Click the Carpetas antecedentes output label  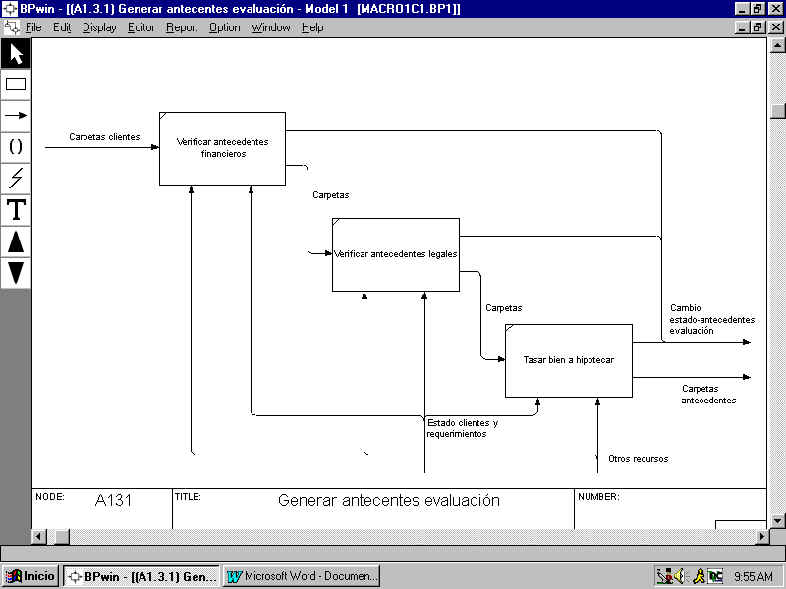pos(709,395)
